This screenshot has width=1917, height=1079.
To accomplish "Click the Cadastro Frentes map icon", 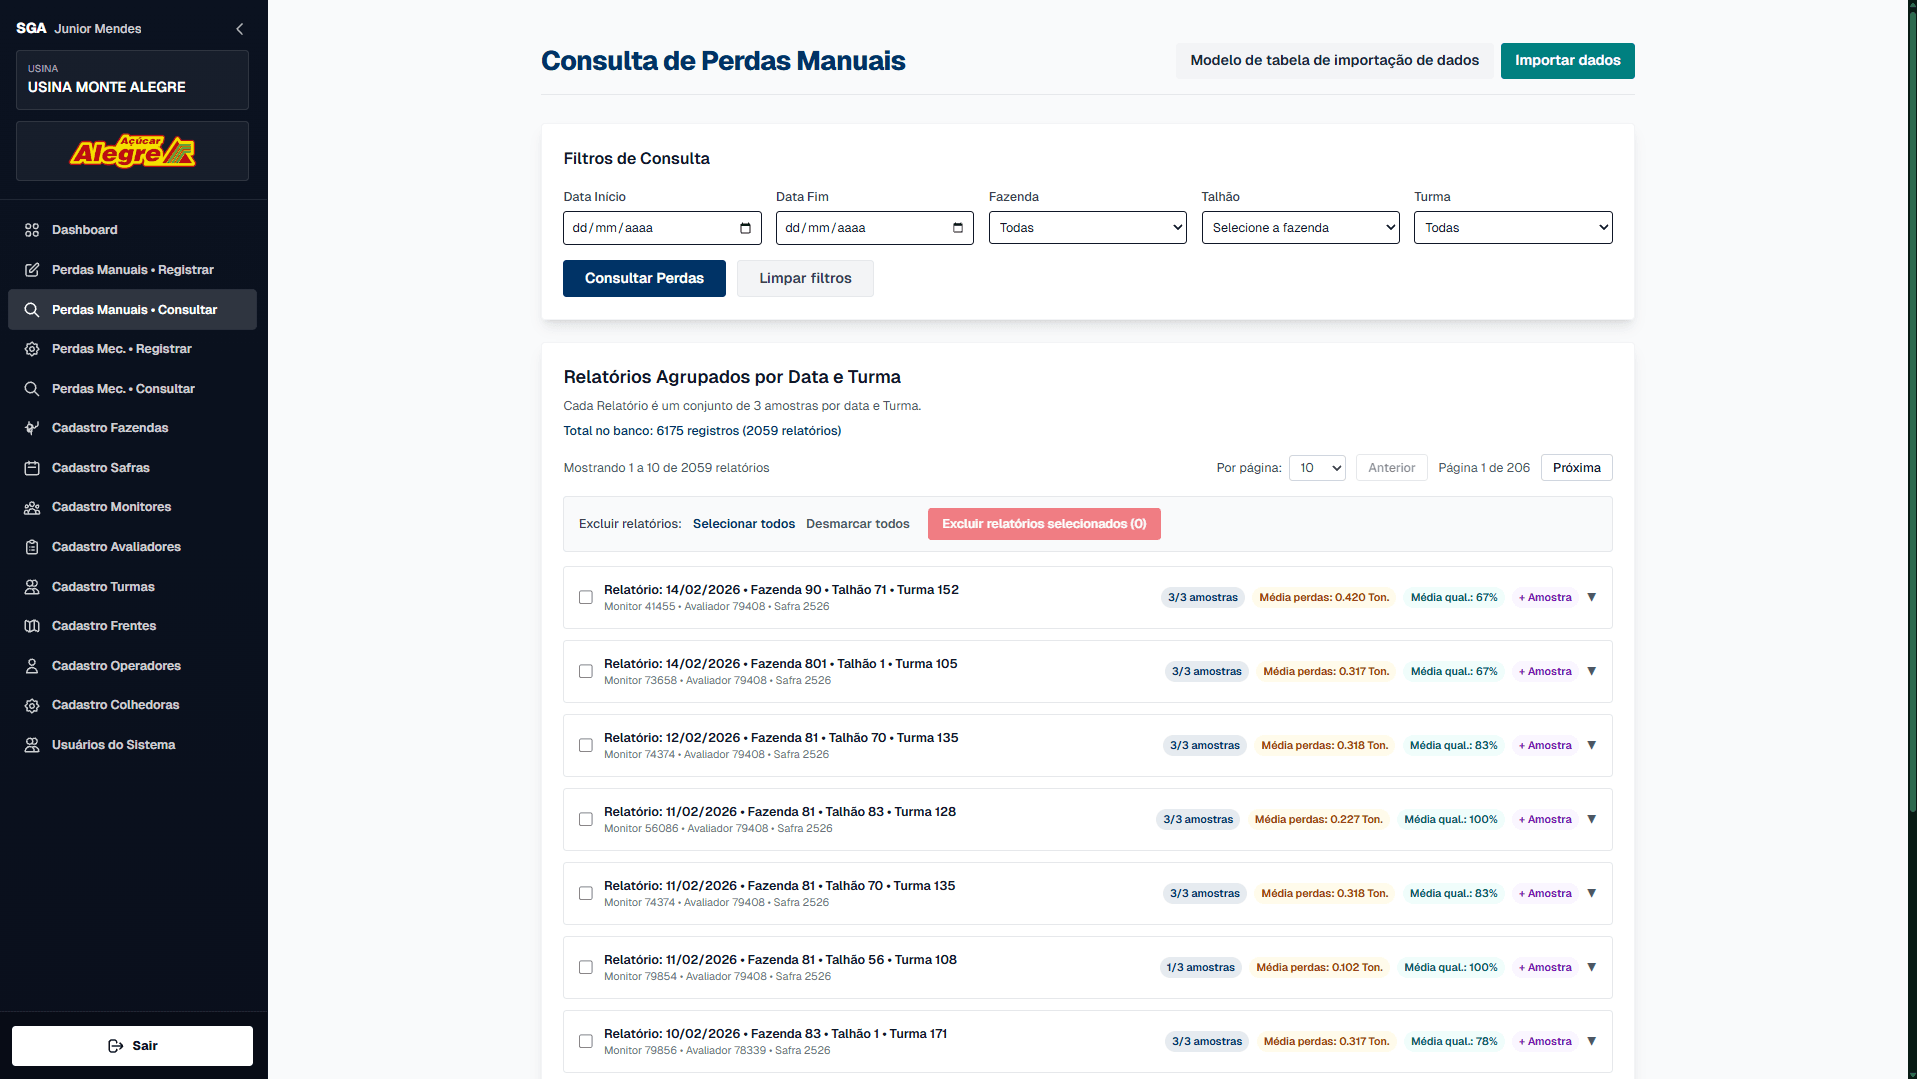I will coord(32,626).
